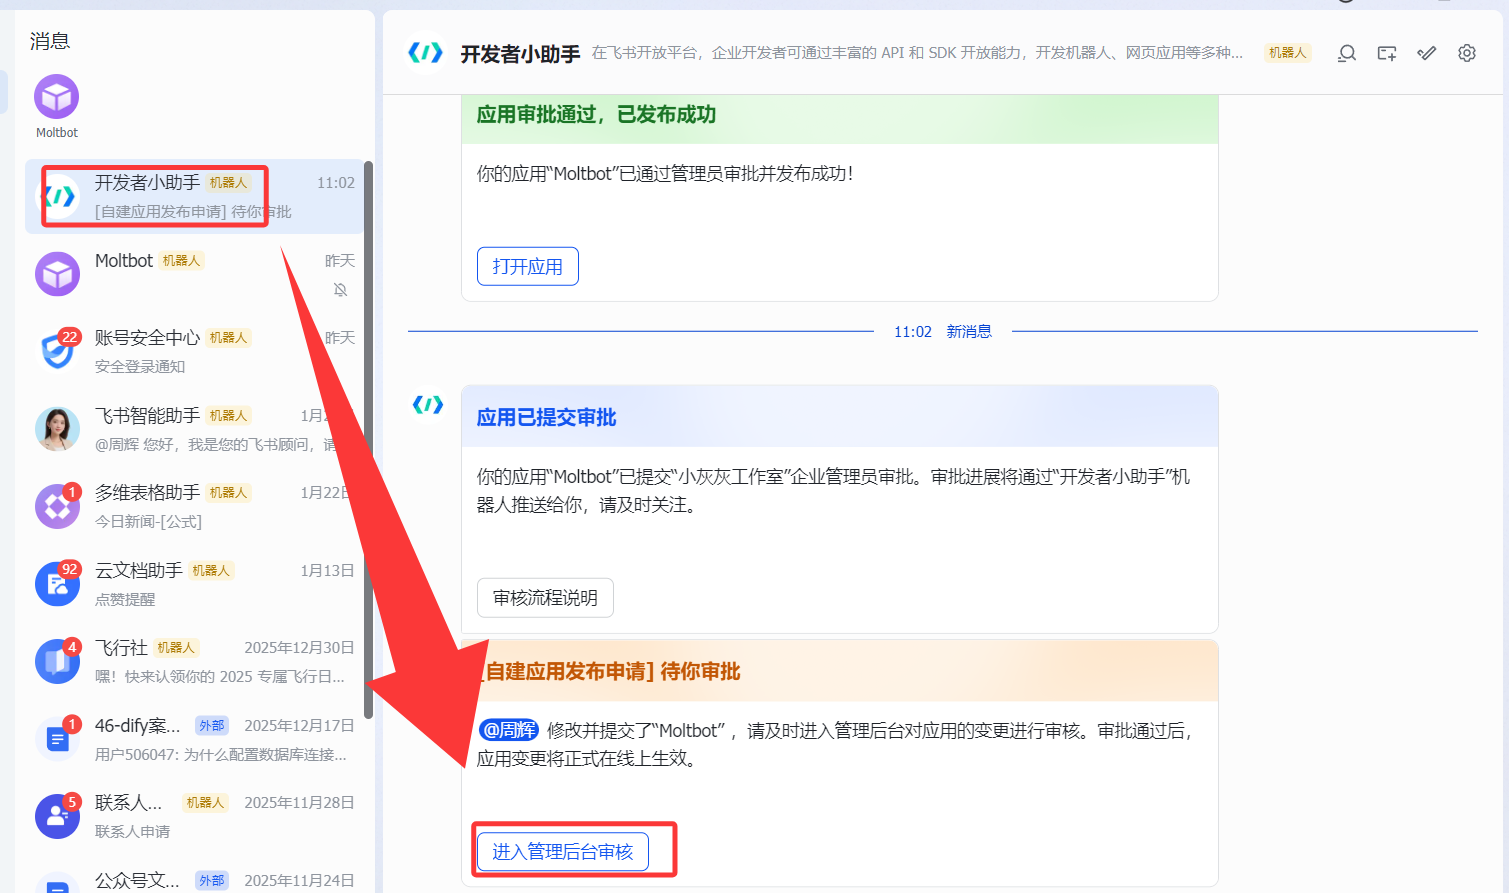The width and height of the screenshot is (1509, 893).
Task: Click the 用户506047 preview text
Action: (221, 755)
